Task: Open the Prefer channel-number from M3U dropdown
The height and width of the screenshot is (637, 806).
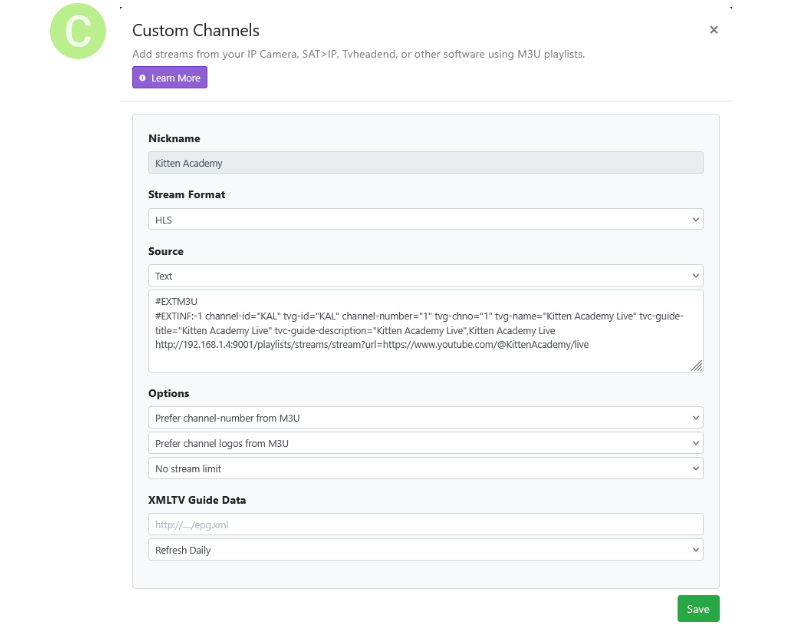Action: tap(425, 417)
